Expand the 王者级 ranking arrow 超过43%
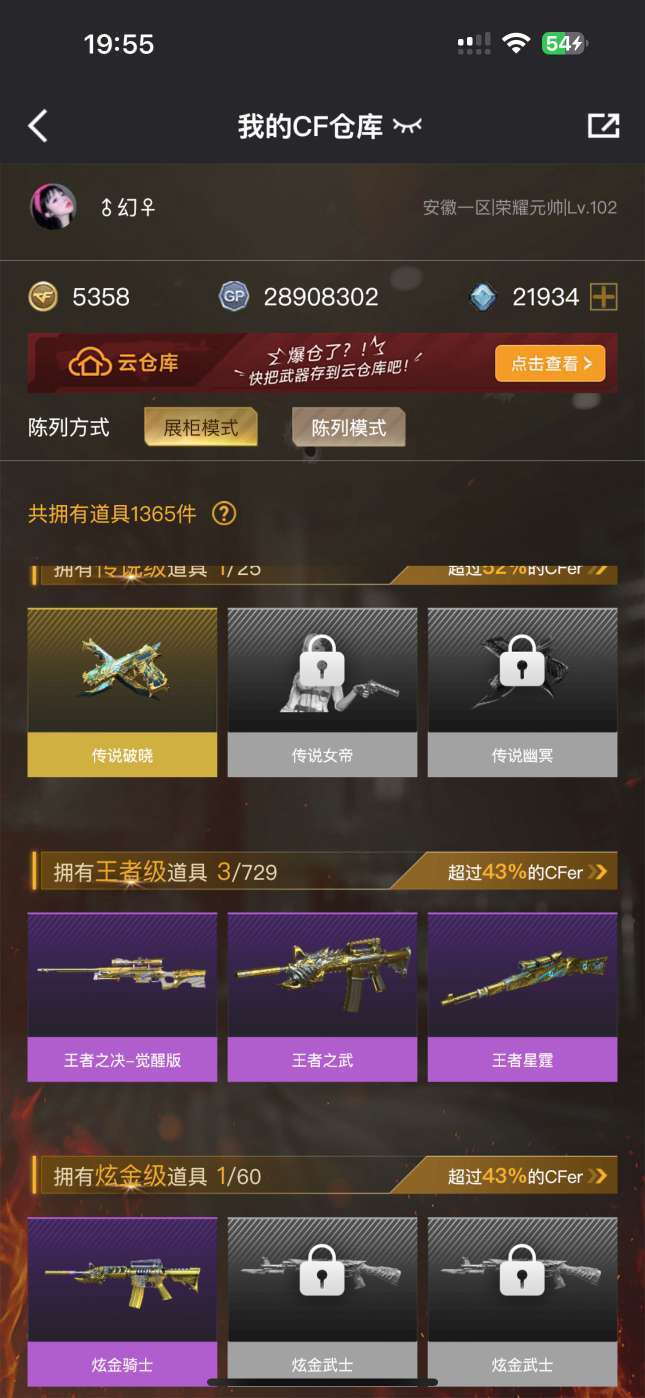Screen dimensions: 645x1398 pos(527,872)
